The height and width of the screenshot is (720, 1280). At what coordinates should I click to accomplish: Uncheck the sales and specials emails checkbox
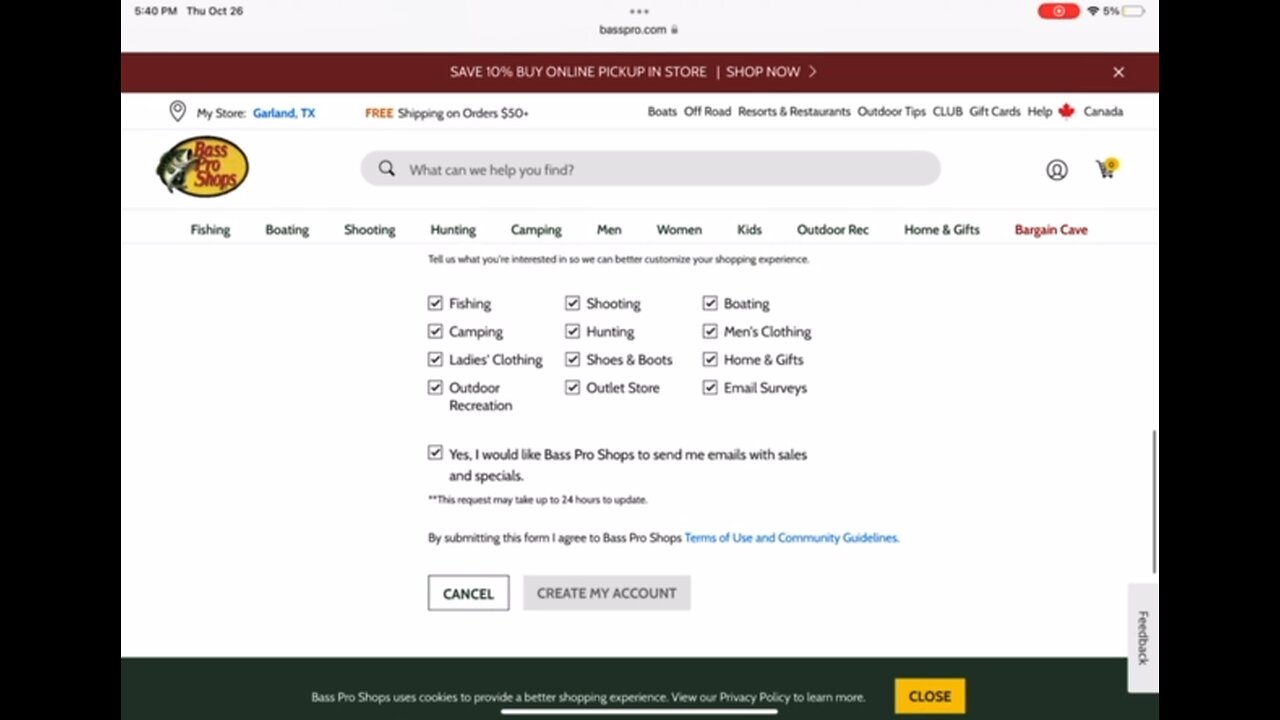pyautogui.click(x=435, y=453)
